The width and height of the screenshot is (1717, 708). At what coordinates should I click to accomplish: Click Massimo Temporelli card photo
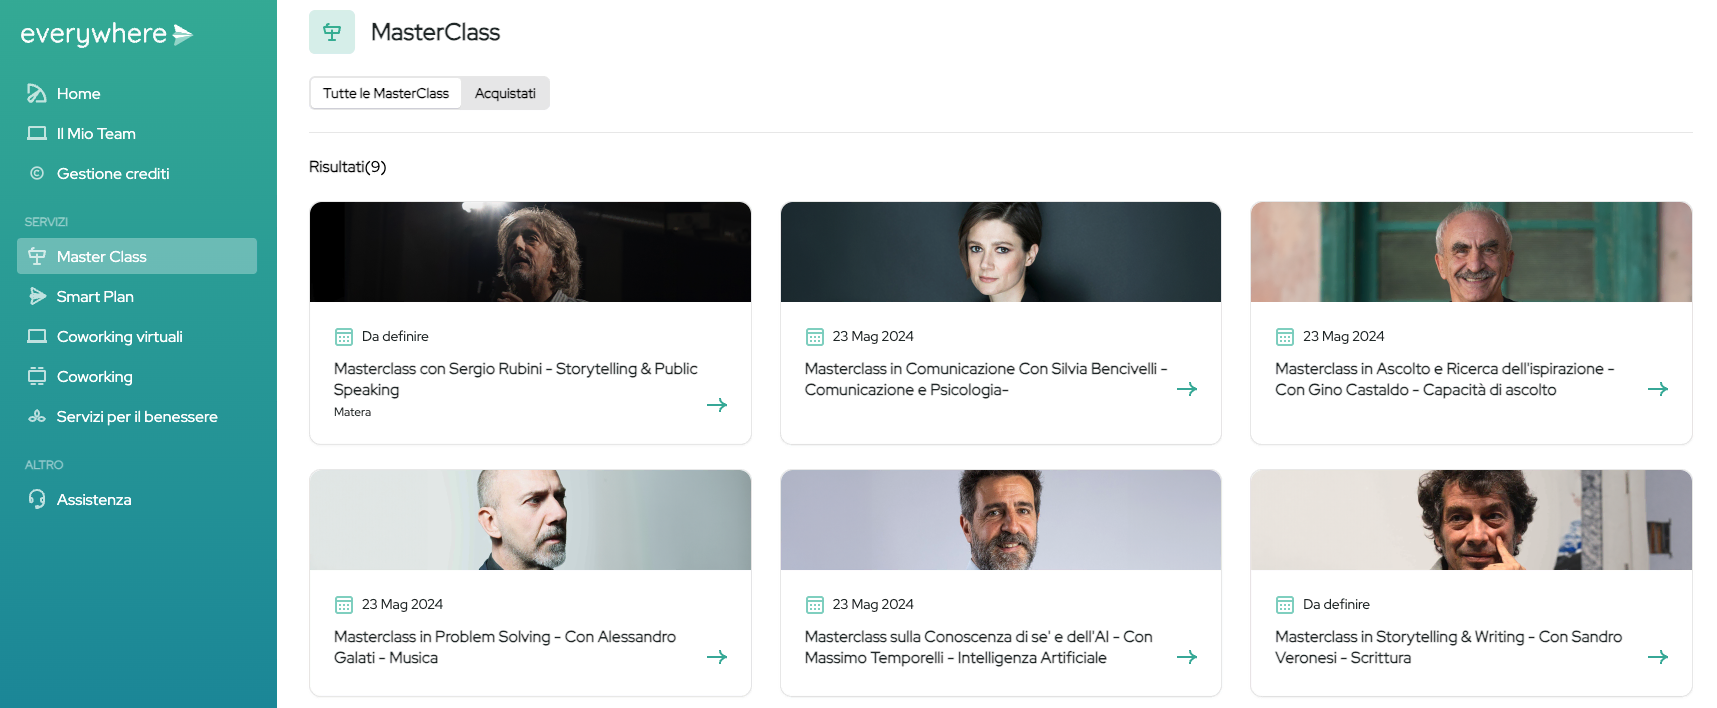1001,520
